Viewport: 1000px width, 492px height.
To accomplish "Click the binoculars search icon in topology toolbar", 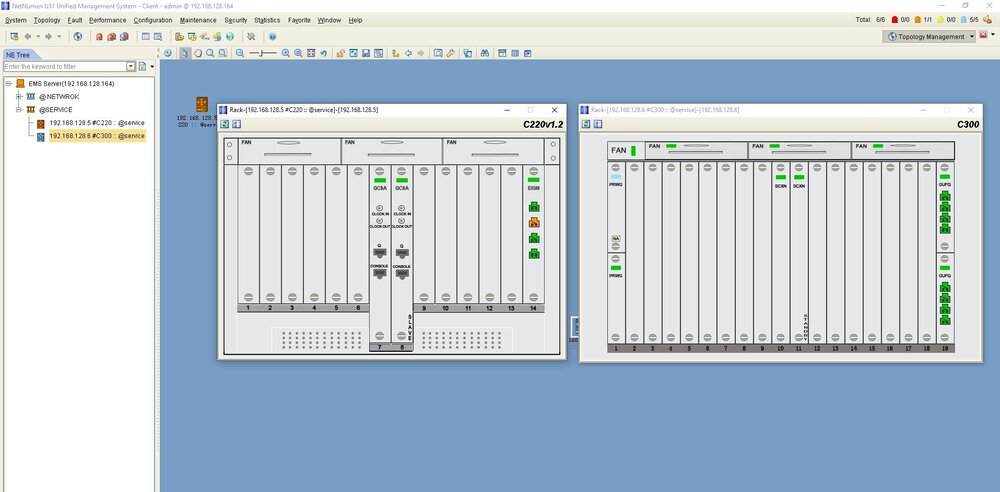I will tap(484, 53).
